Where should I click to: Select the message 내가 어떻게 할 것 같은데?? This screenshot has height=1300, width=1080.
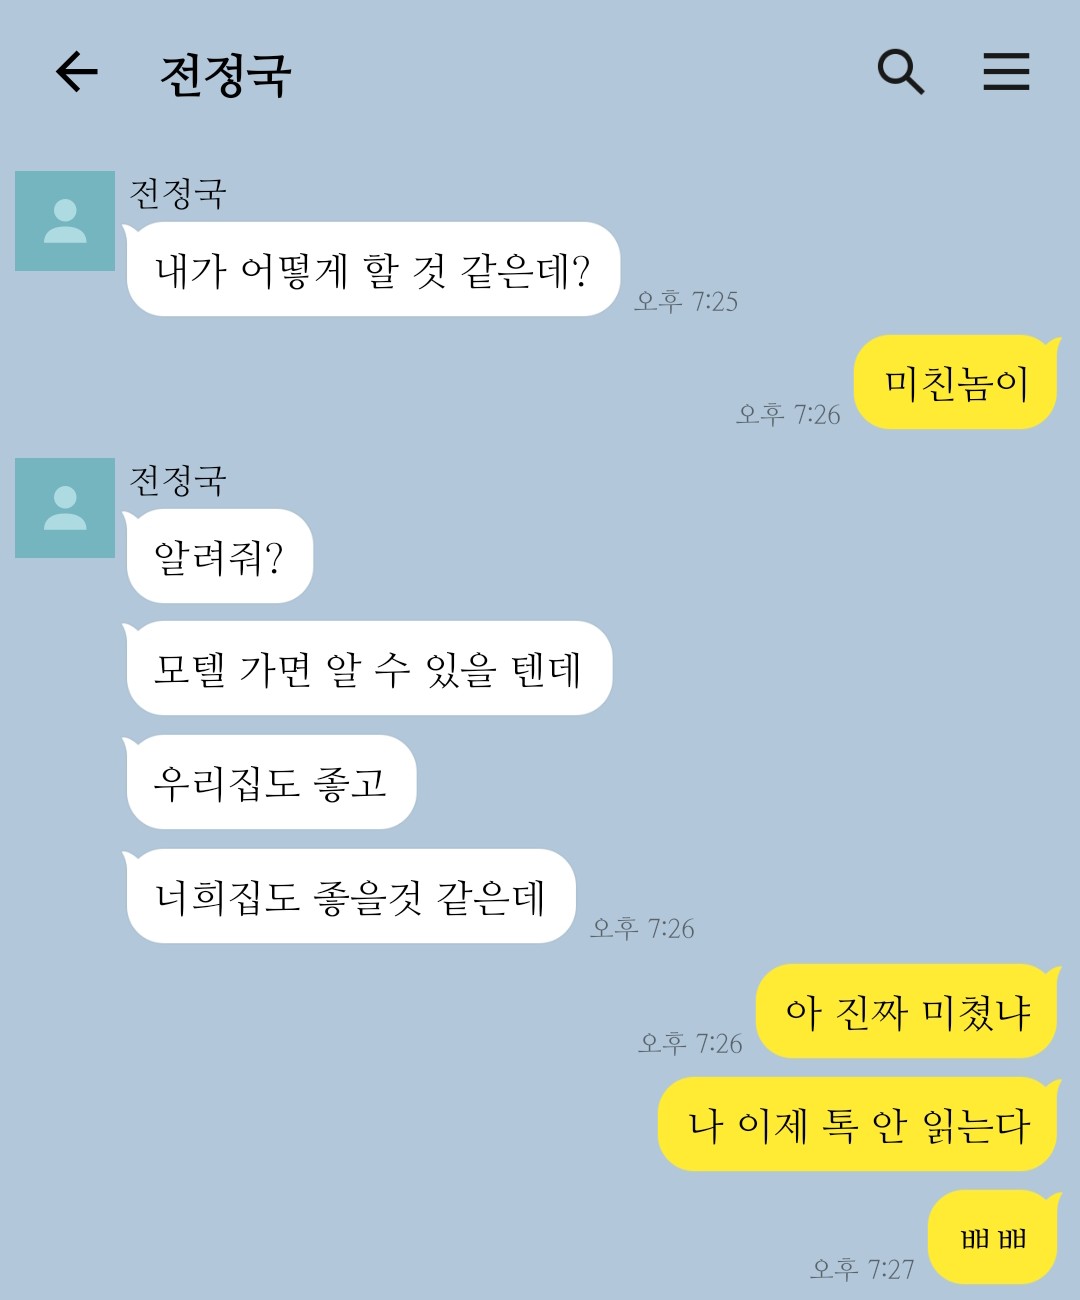click(x=372, y=270)
